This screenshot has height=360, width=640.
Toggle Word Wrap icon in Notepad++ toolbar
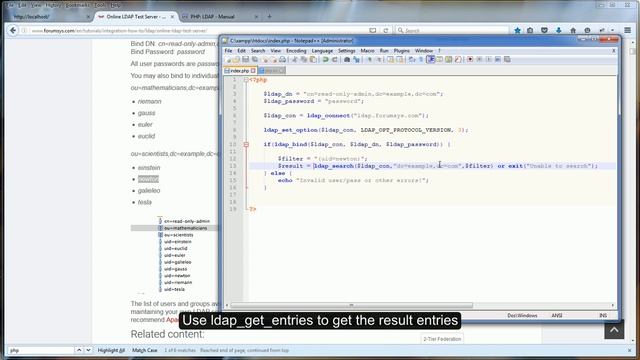(x=411, y=60)
